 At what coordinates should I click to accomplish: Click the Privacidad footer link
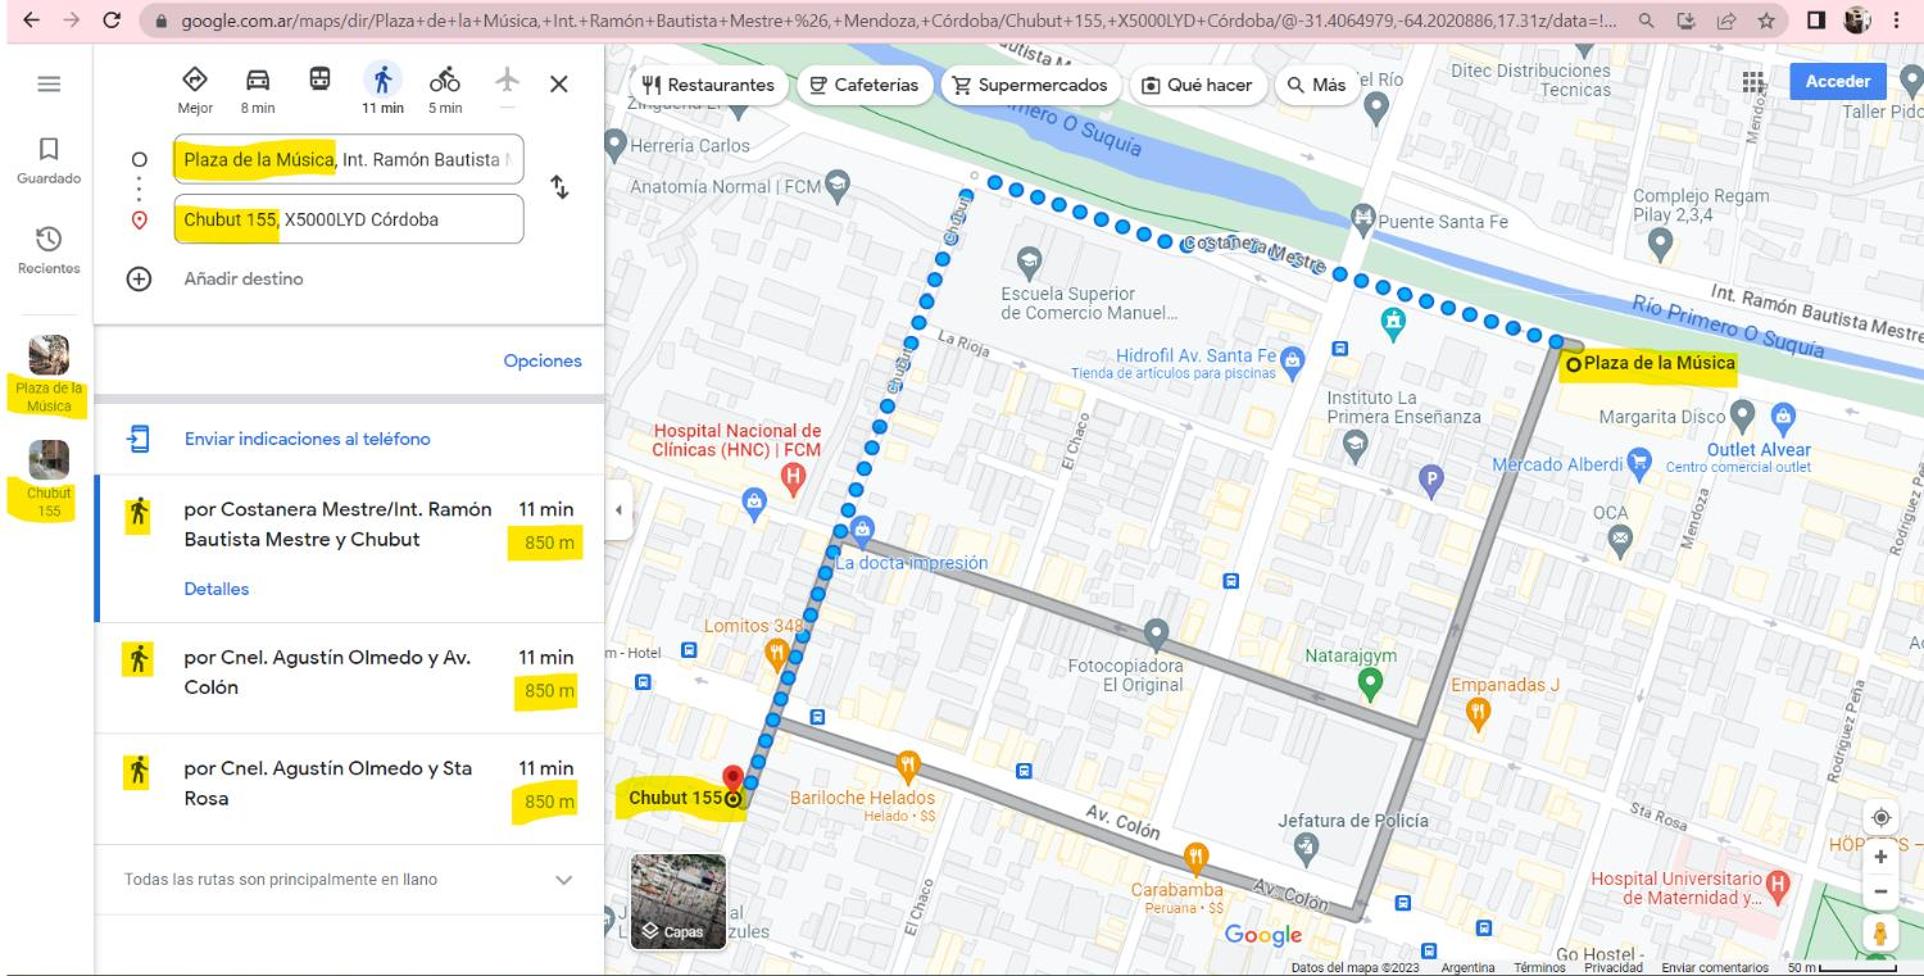[x=1613, y=967]
